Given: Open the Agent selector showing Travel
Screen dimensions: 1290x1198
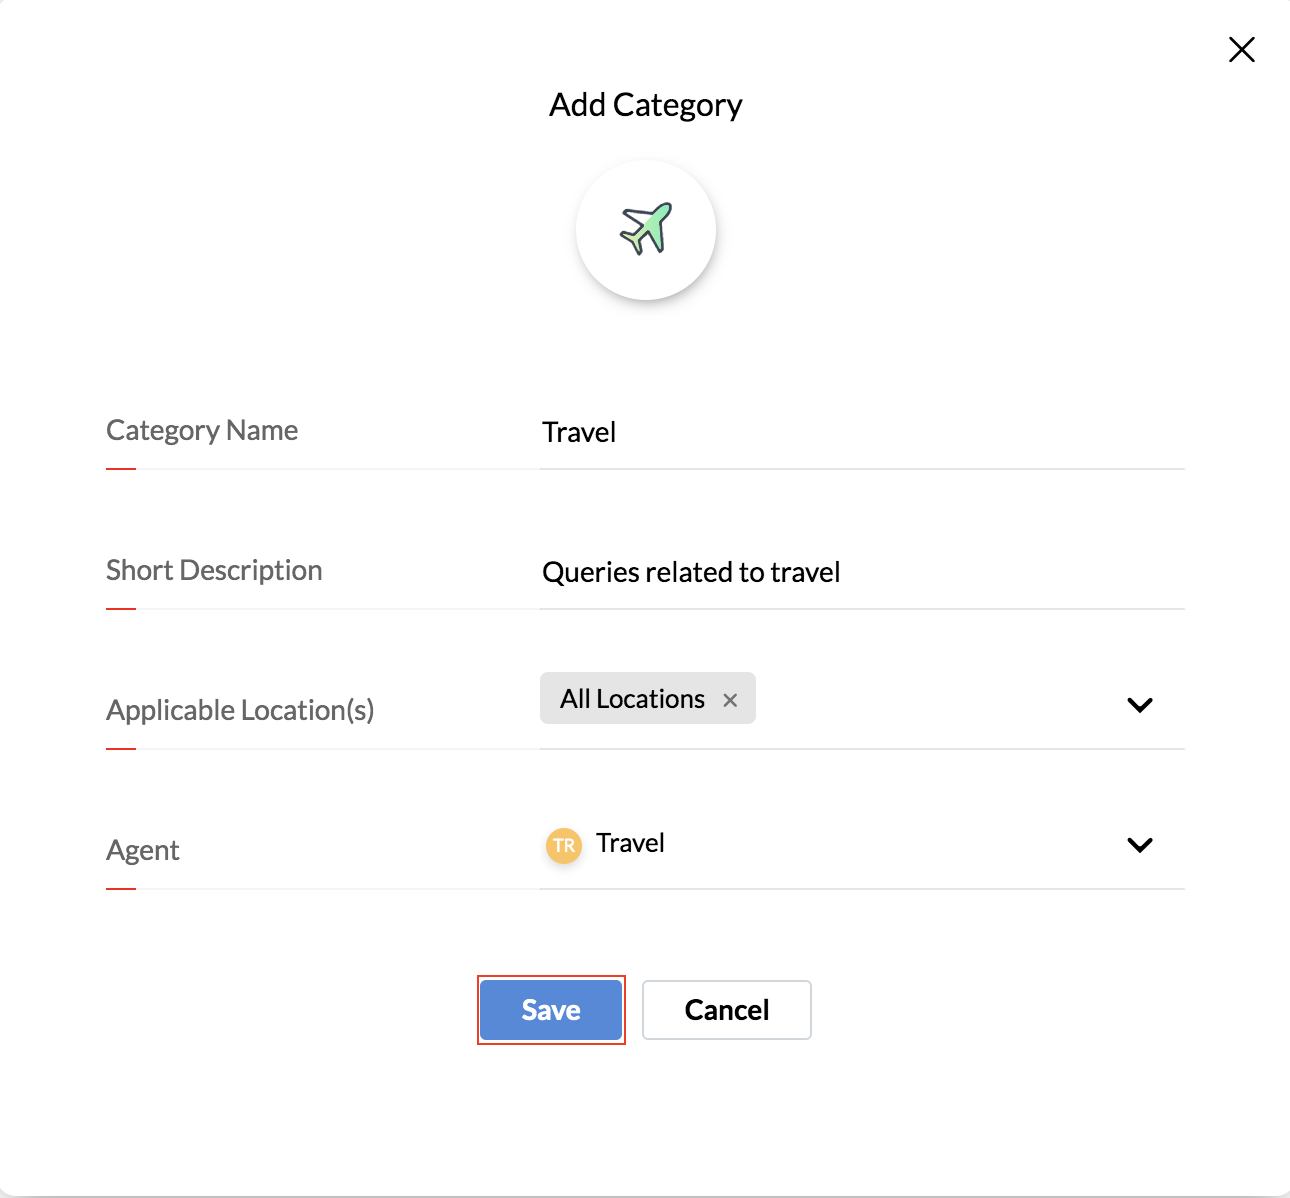Looking at the screenshot, I should pyautogui.click(x=862, y=845).
